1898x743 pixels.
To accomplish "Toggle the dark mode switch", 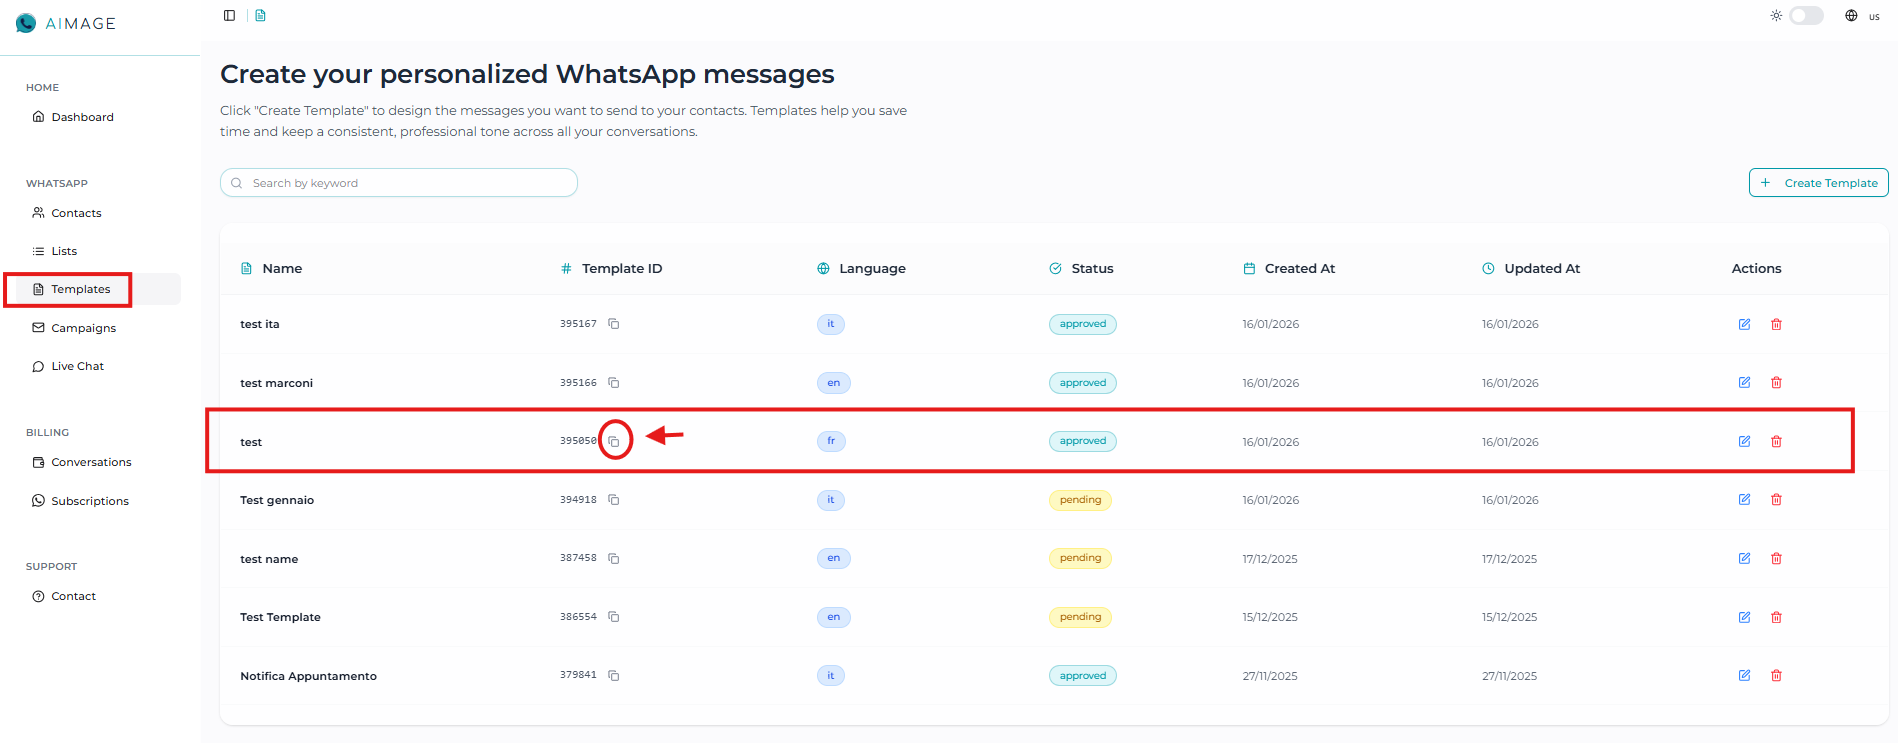I will pyautogui.click(x=1806, y=15).
